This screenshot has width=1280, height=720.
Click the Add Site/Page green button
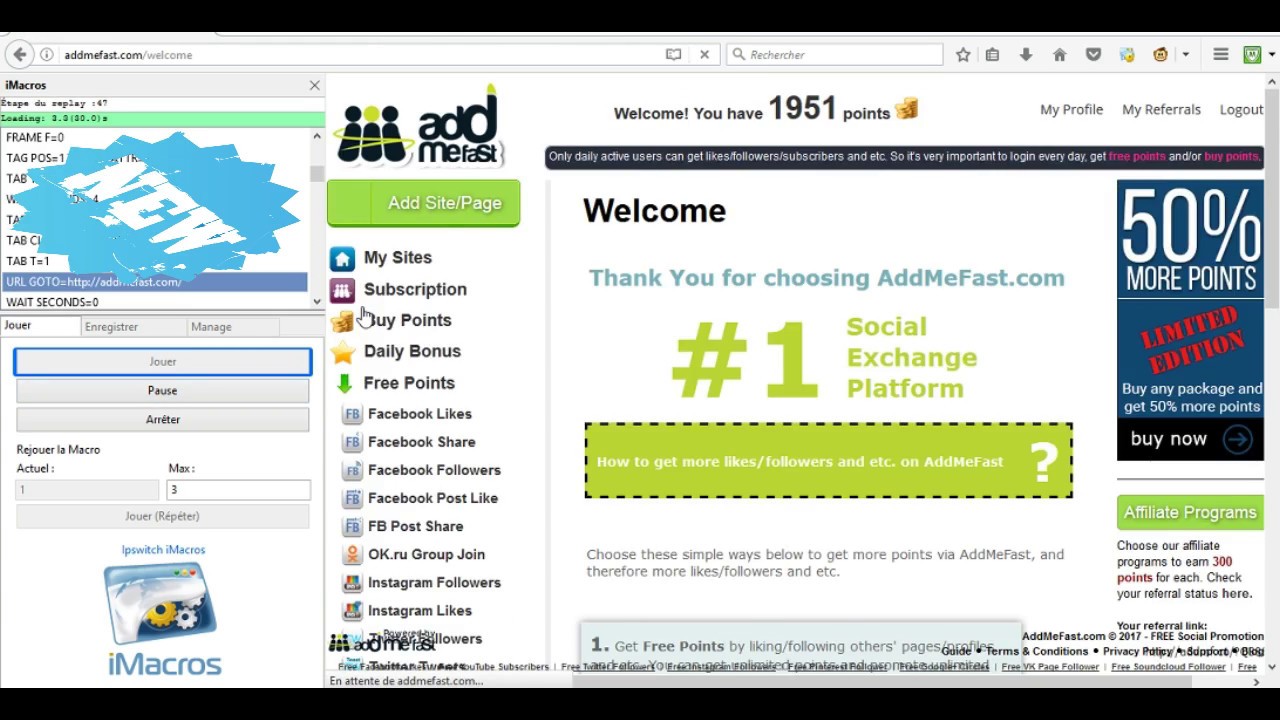click(424, 203)
